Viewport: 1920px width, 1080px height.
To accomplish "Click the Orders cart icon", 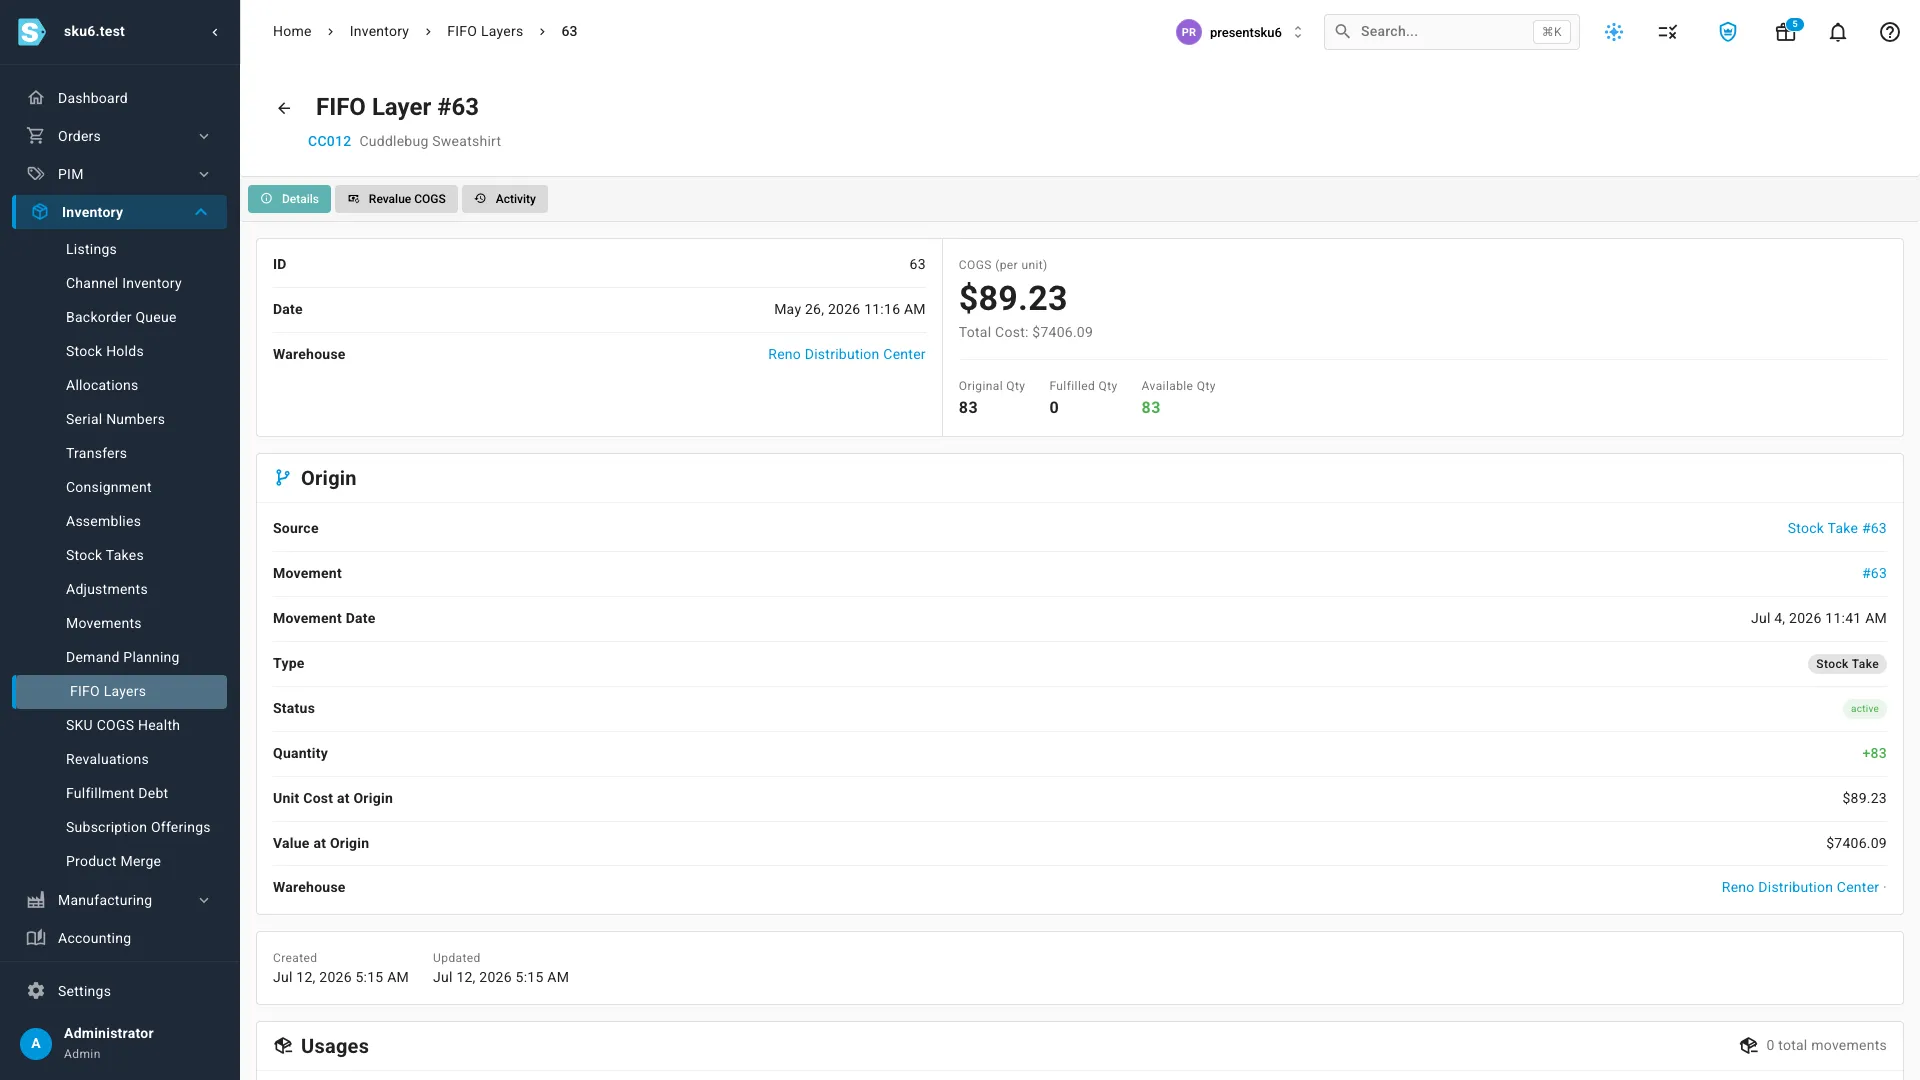I will tap(36, 136).
